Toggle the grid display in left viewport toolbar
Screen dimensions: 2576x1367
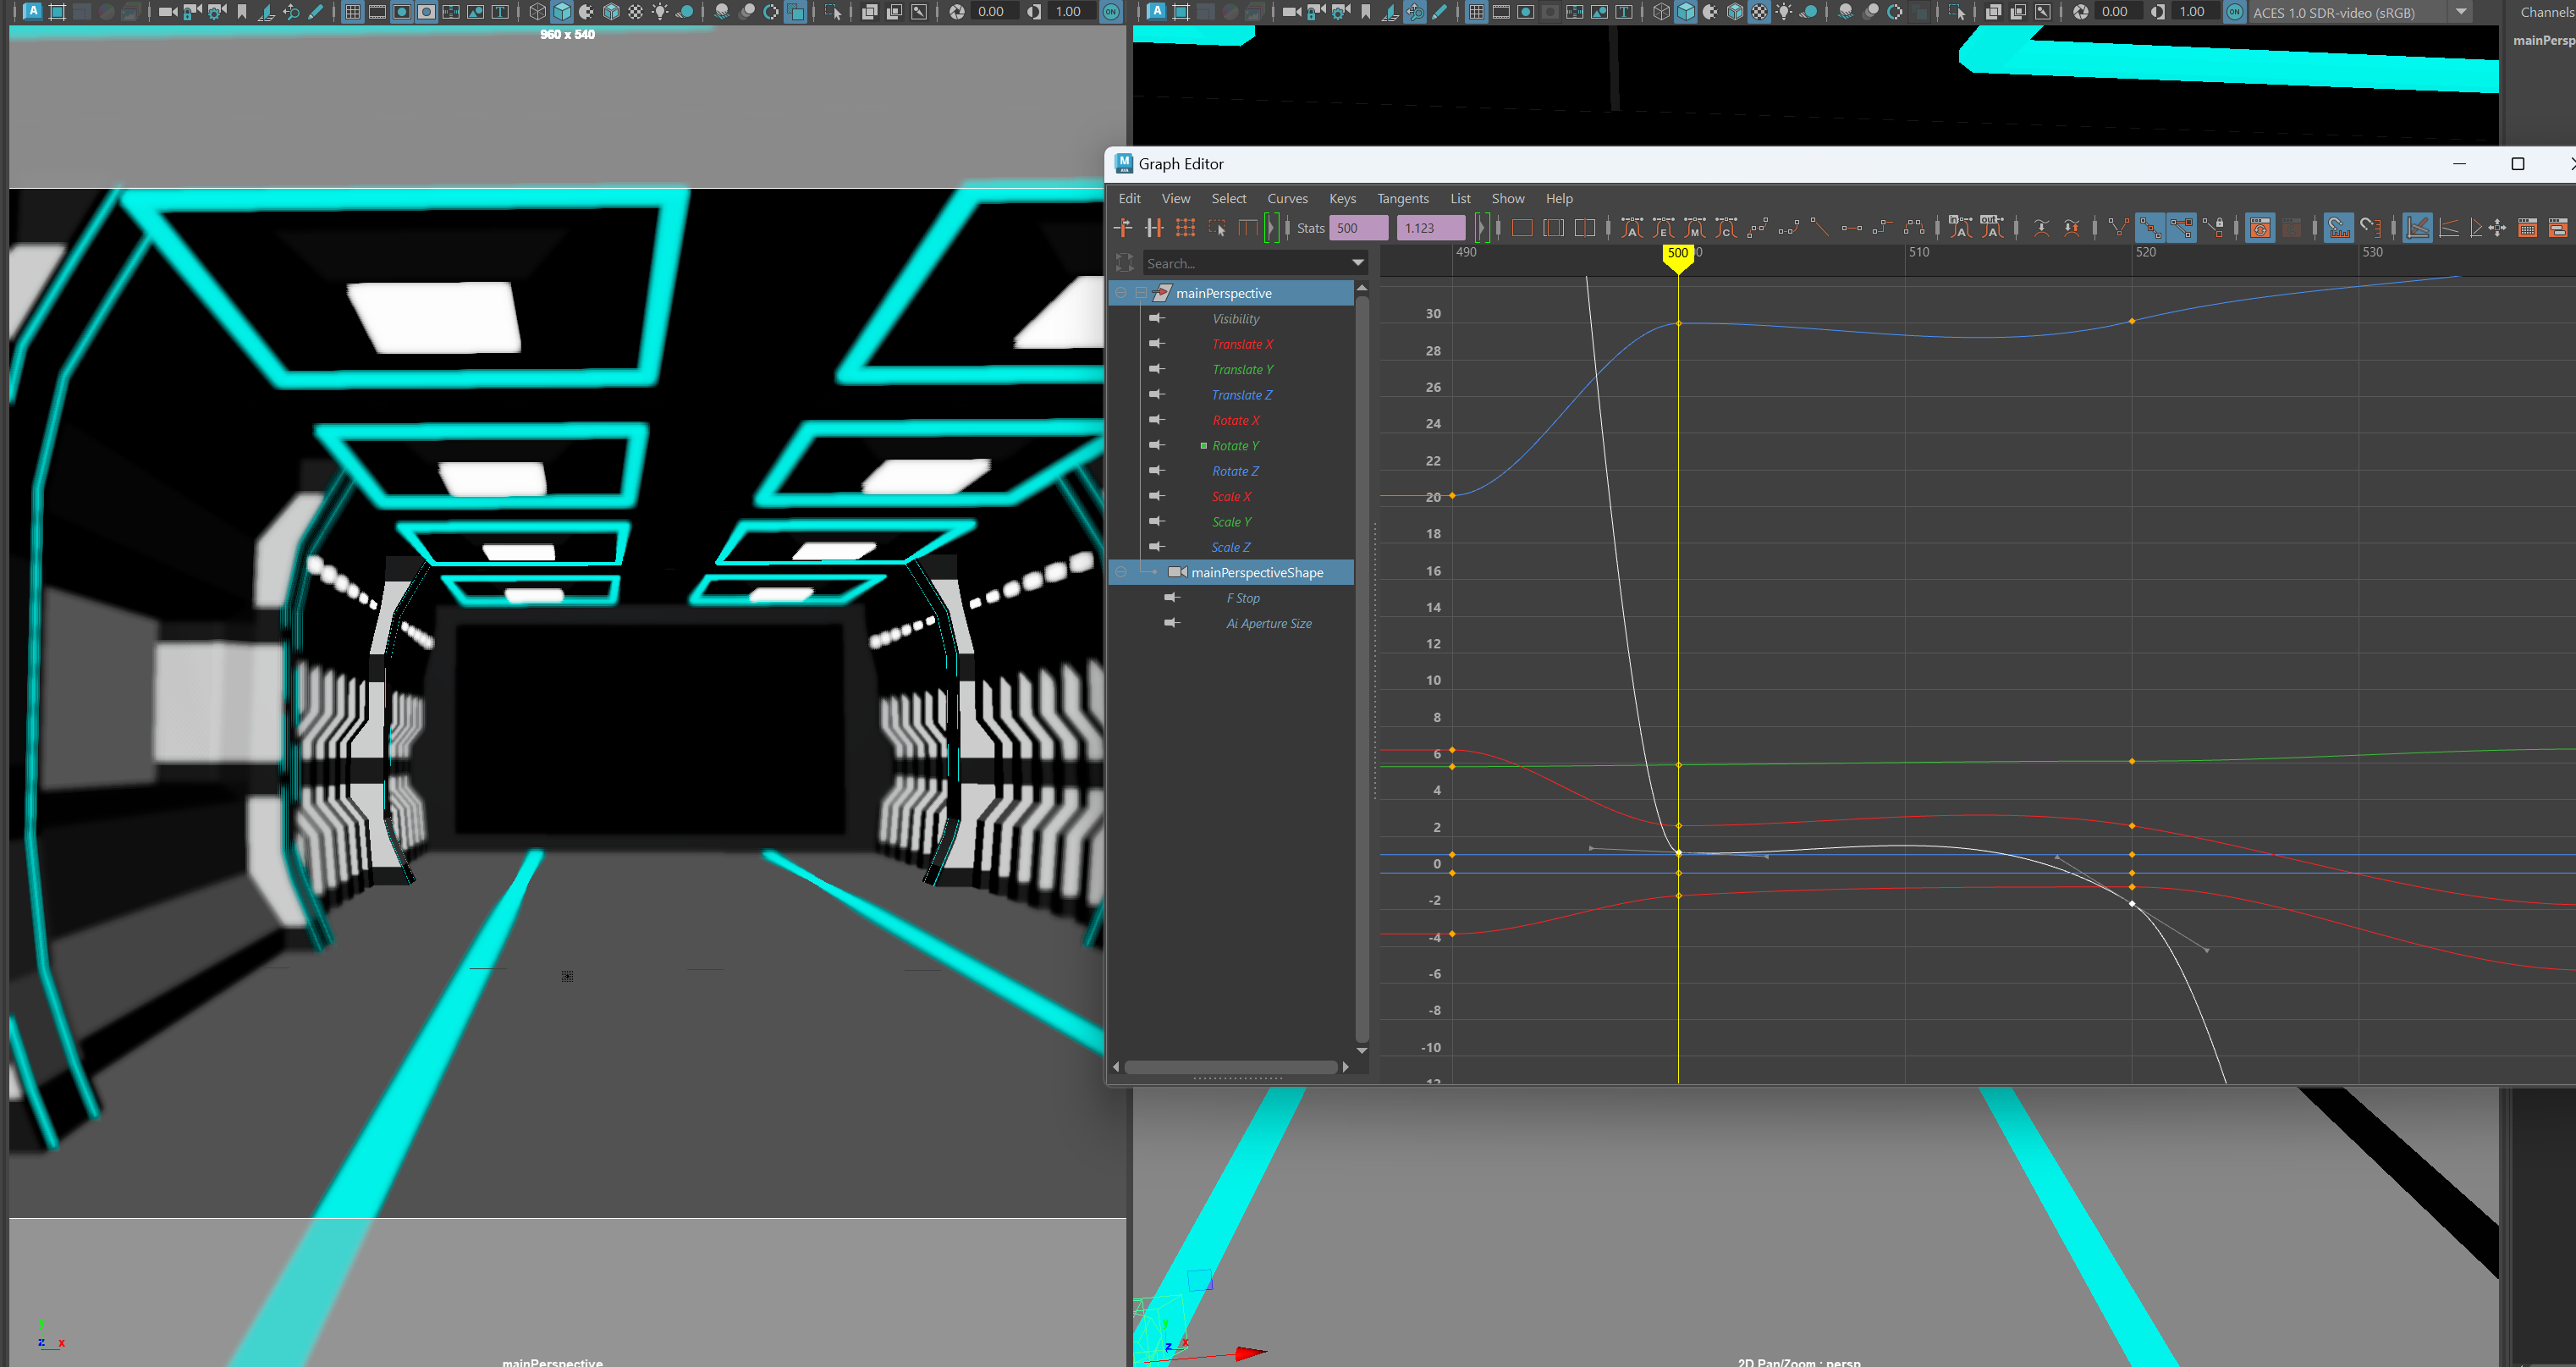coord(352,12)
